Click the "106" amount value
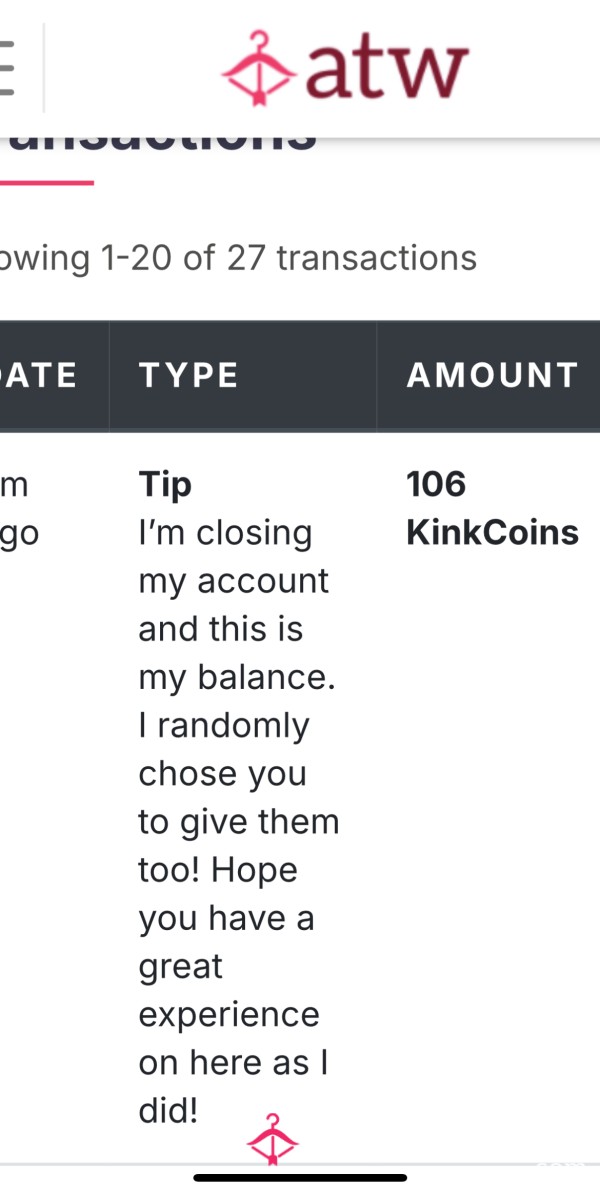Screen dimensions: 600x1194 (x=436, y=484)
